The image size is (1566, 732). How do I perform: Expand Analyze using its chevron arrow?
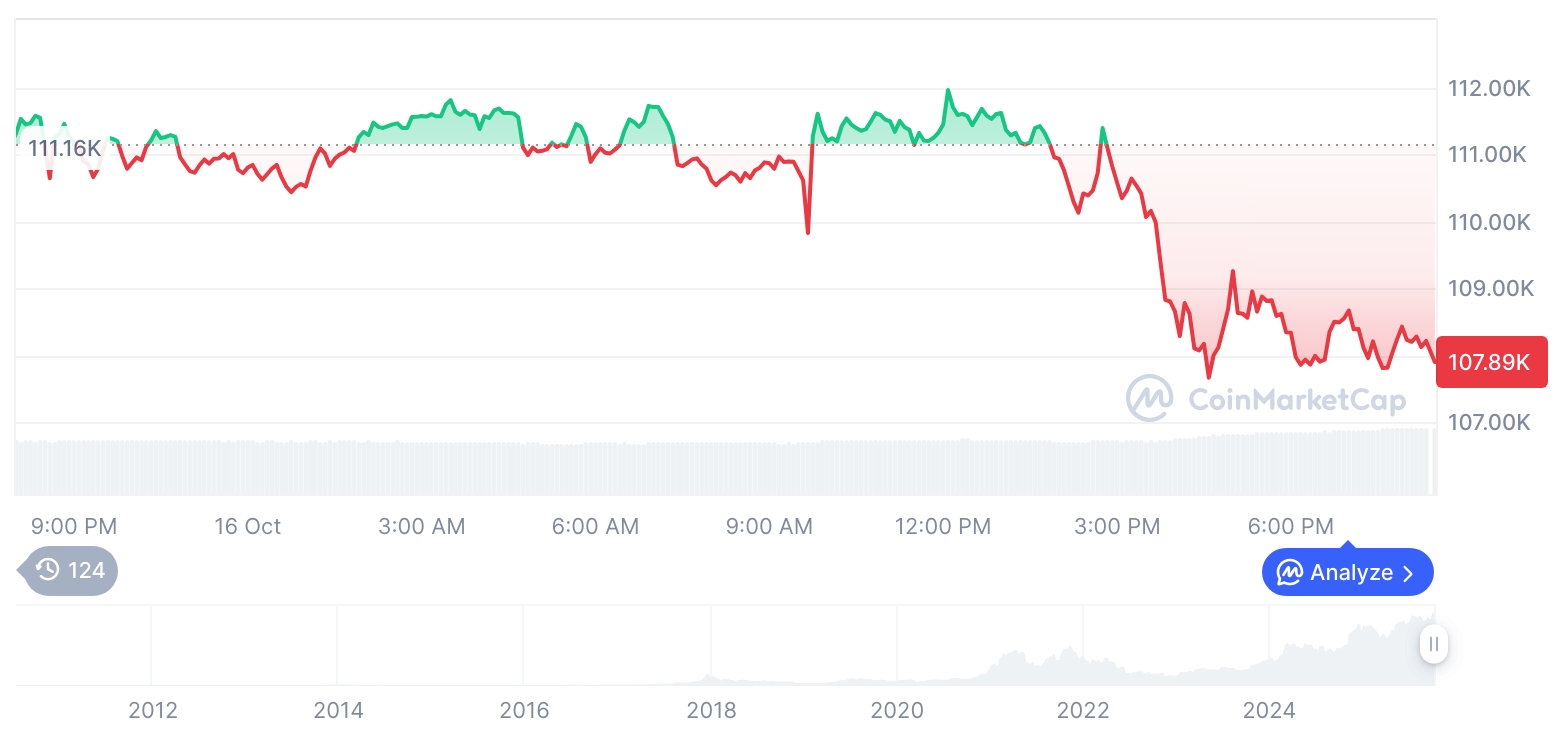pyautogui.click(x=1408, y=573)
